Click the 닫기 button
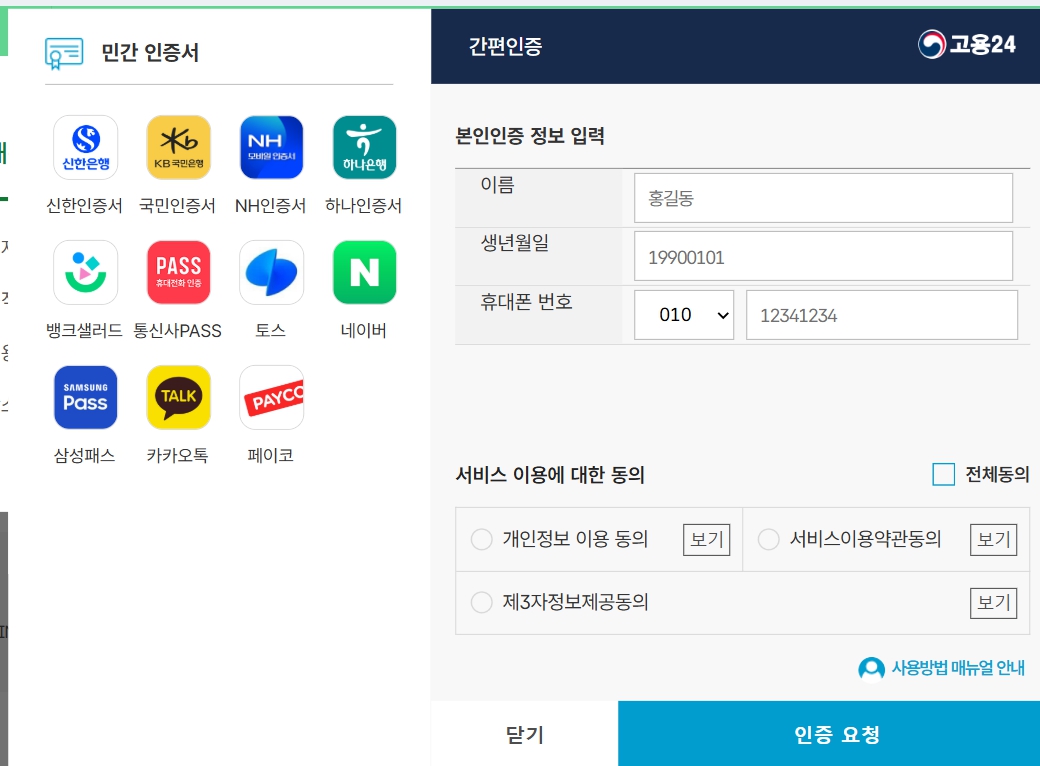 pos(525,734)
